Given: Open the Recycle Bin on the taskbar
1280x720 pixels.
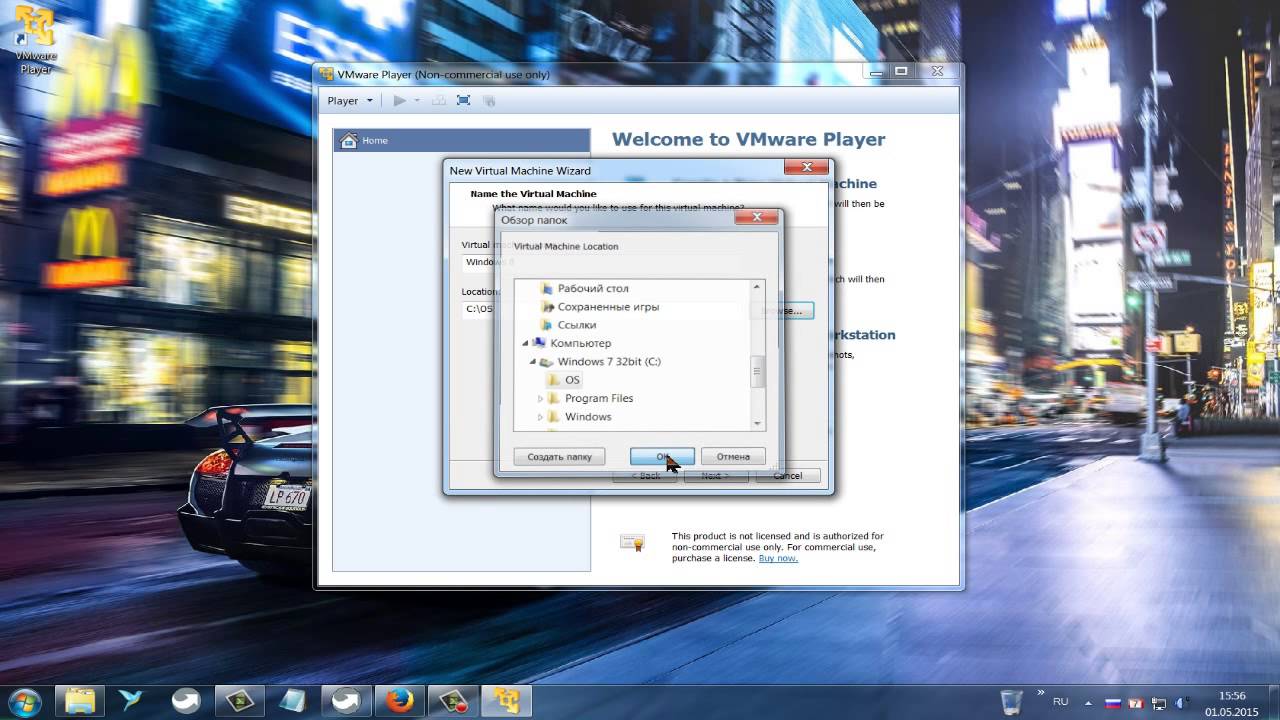Looking at the screenshot, I should [x=1012, y=700].
